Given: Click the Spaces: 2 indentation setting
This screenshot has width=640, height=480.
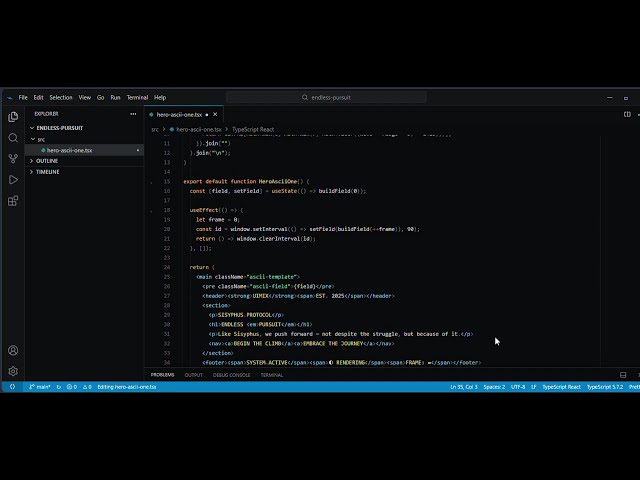Looking at the screenshot, I should pos(494,387).
